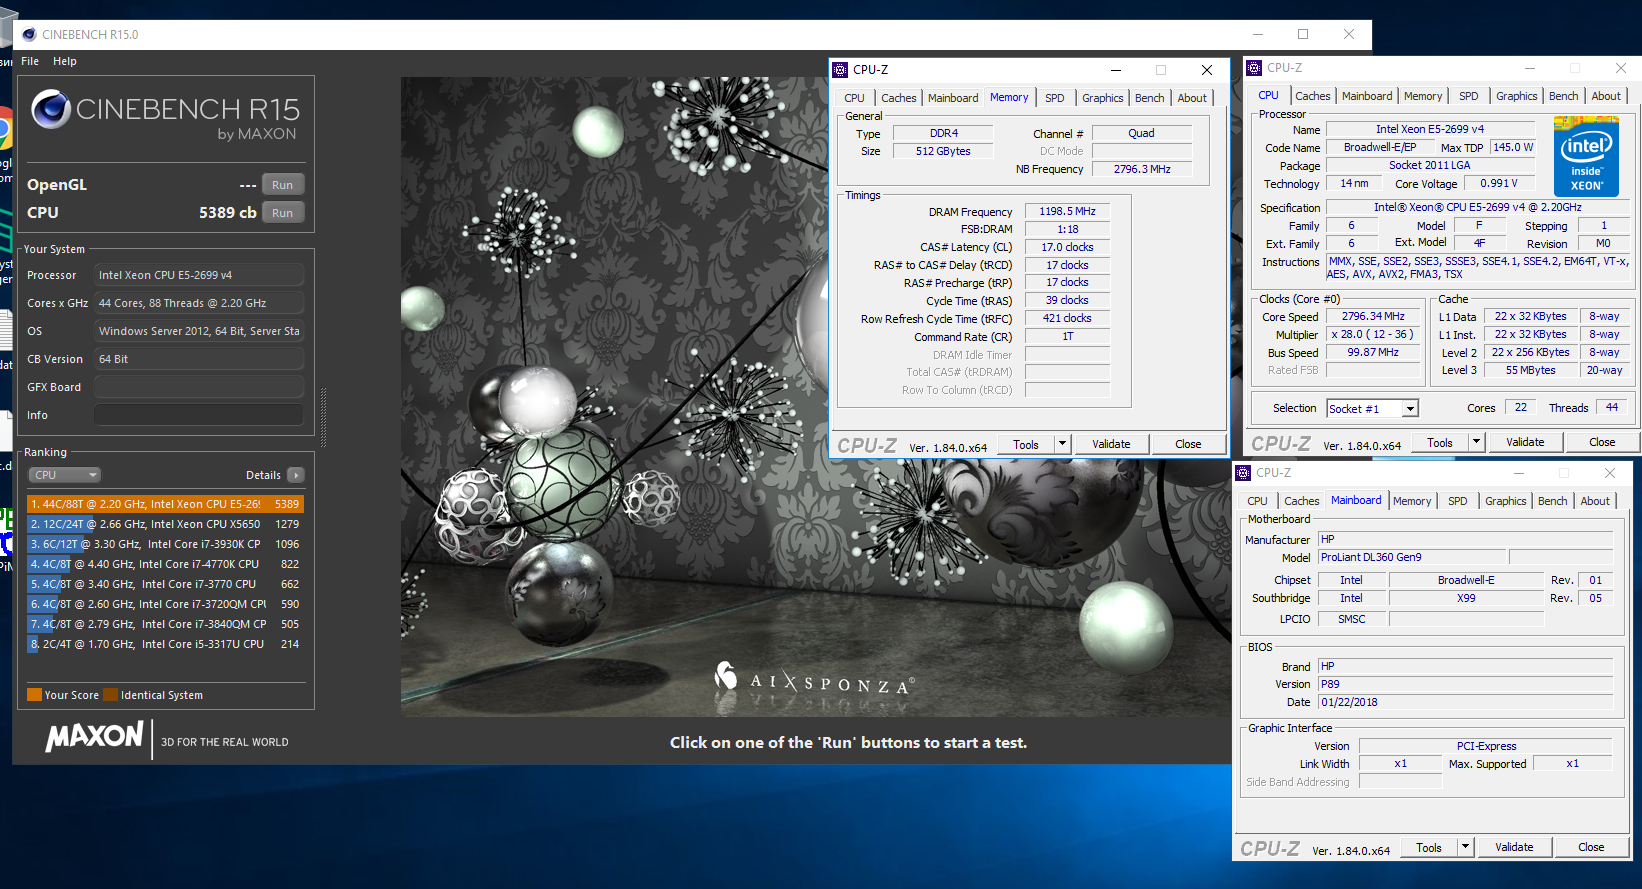Viewport: 1642px width, 889px height.
Task: Click Validate in the Memory CPU-Z window
Action: click(1111, 444)
